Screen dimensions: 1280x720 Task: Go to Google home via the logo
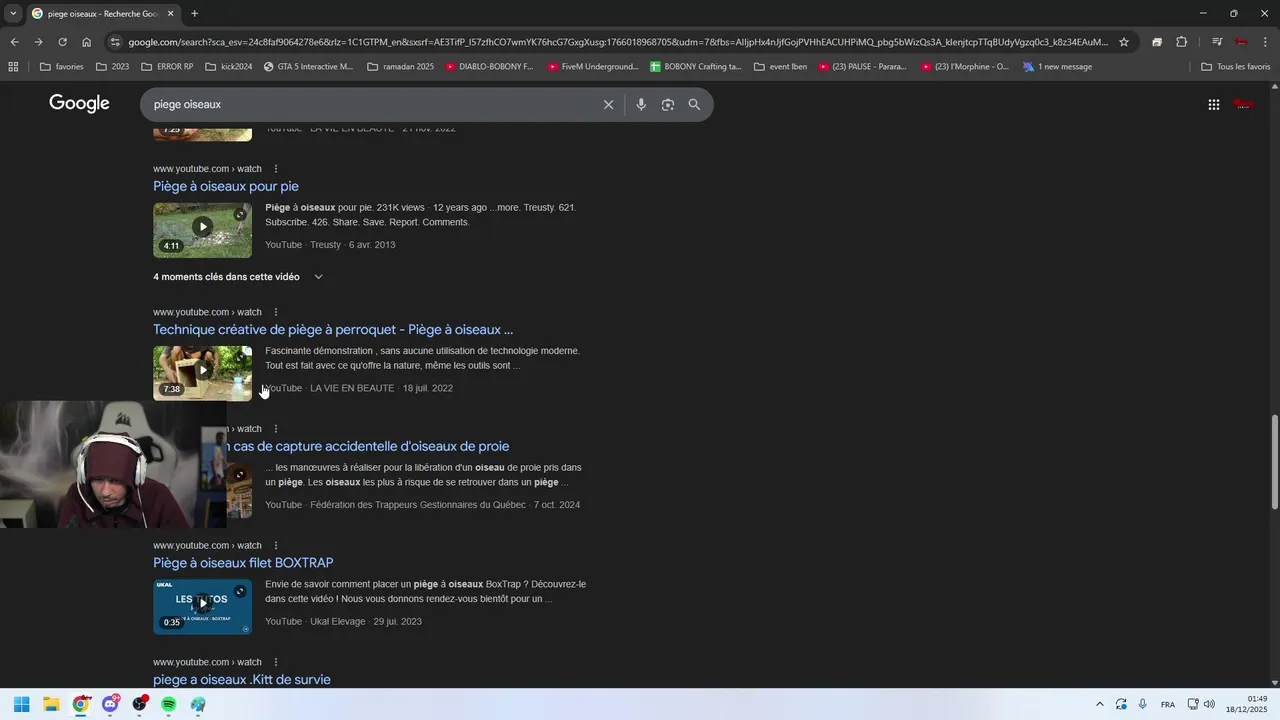pyautogui.click(x=79, y=104)
